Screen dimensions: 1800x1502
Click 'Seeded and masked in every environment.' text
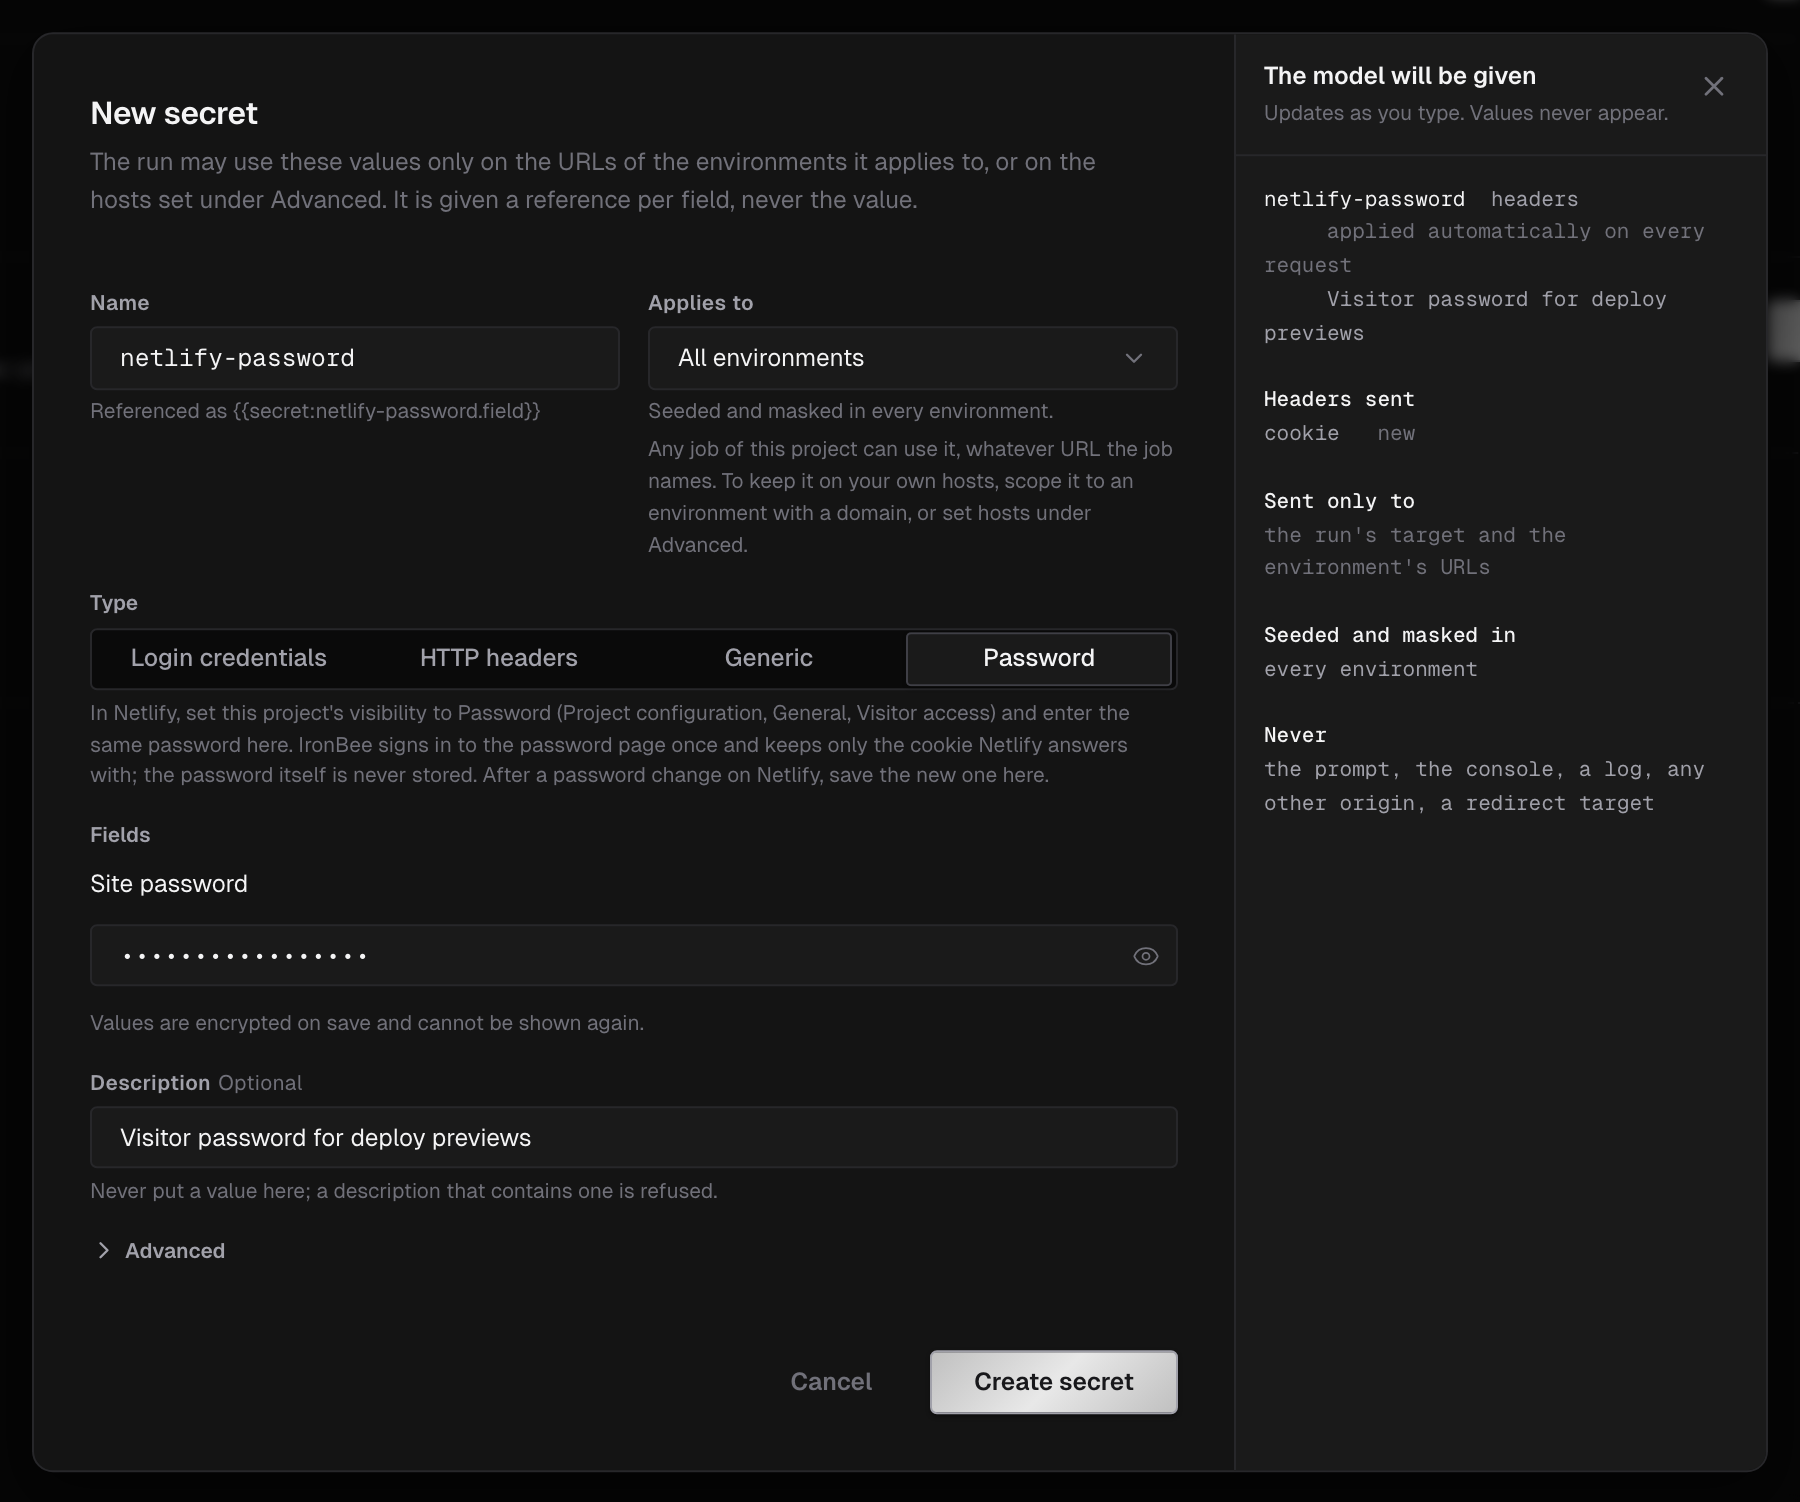(x=851, y=411)
